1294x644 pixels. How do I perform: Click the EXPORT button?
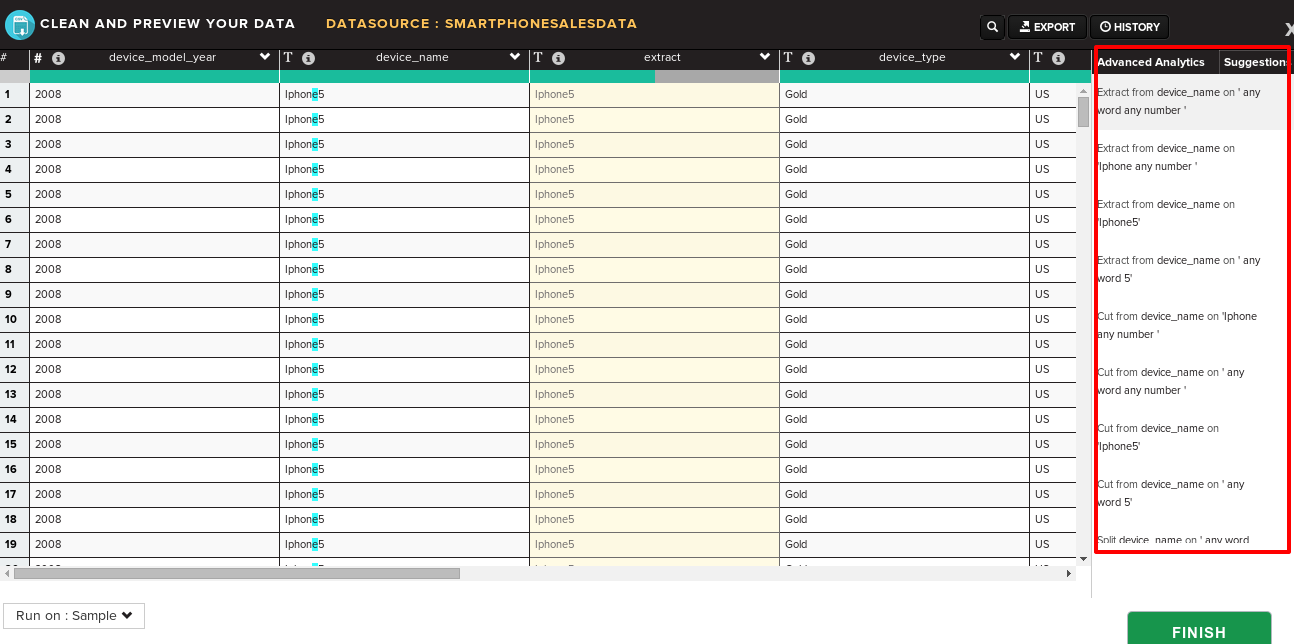click(1046, 27)
